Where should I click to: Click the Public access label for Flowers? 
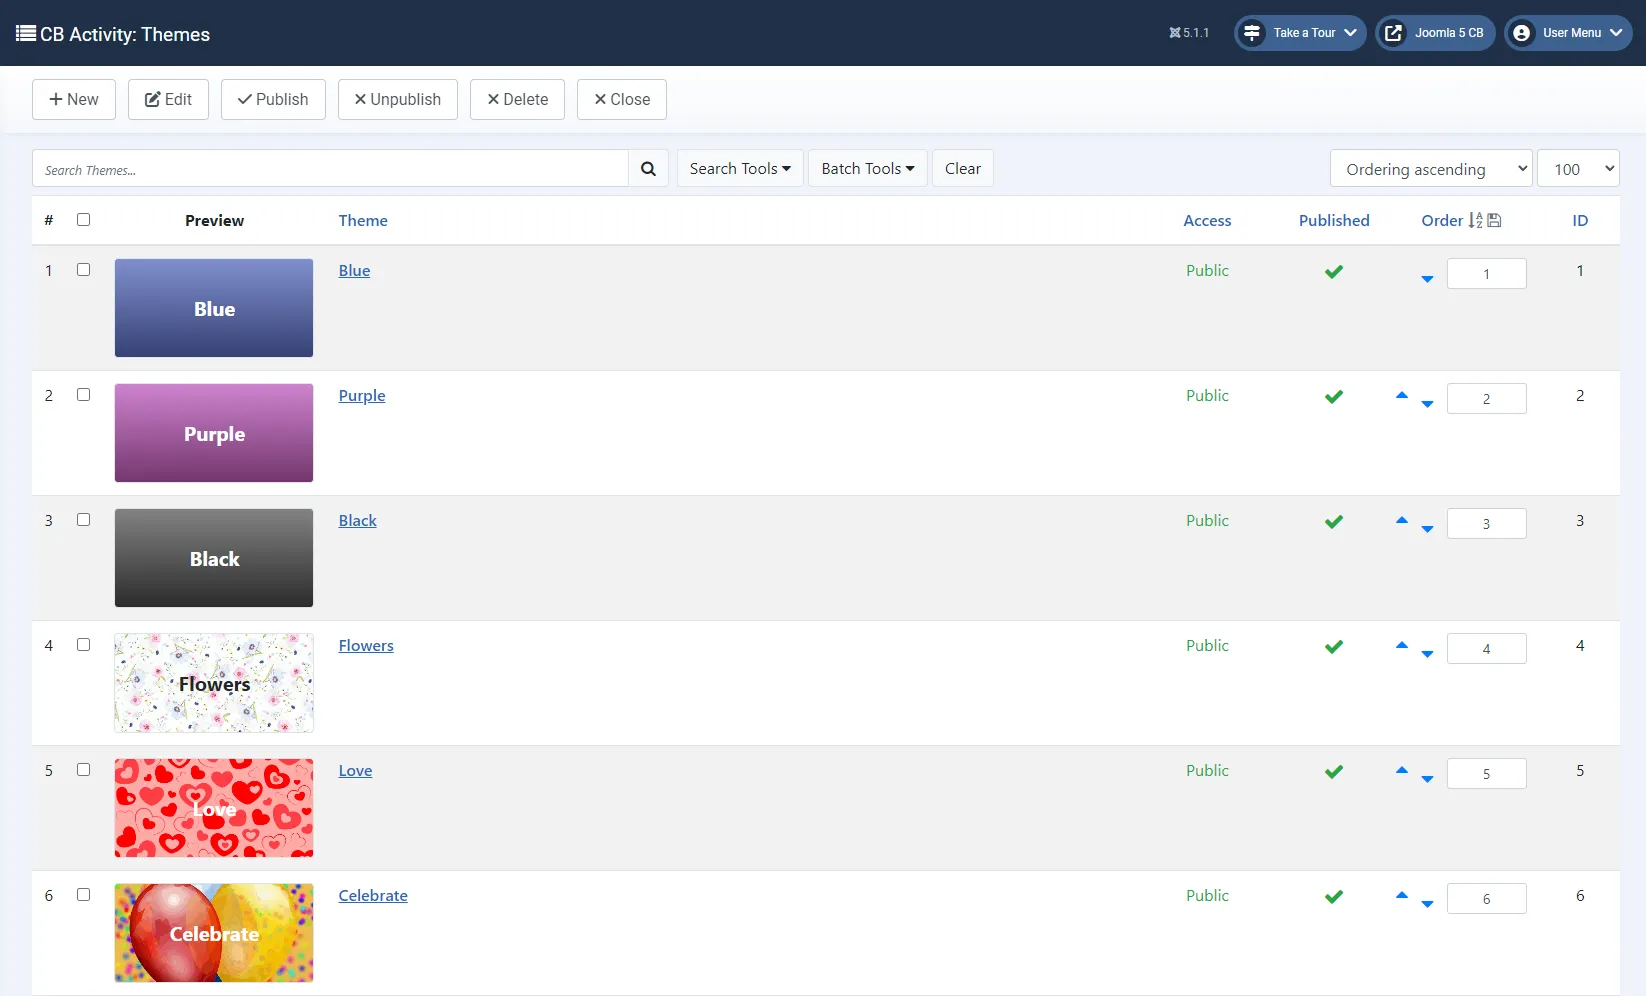pyautogui.click(x=1207, y=646)
